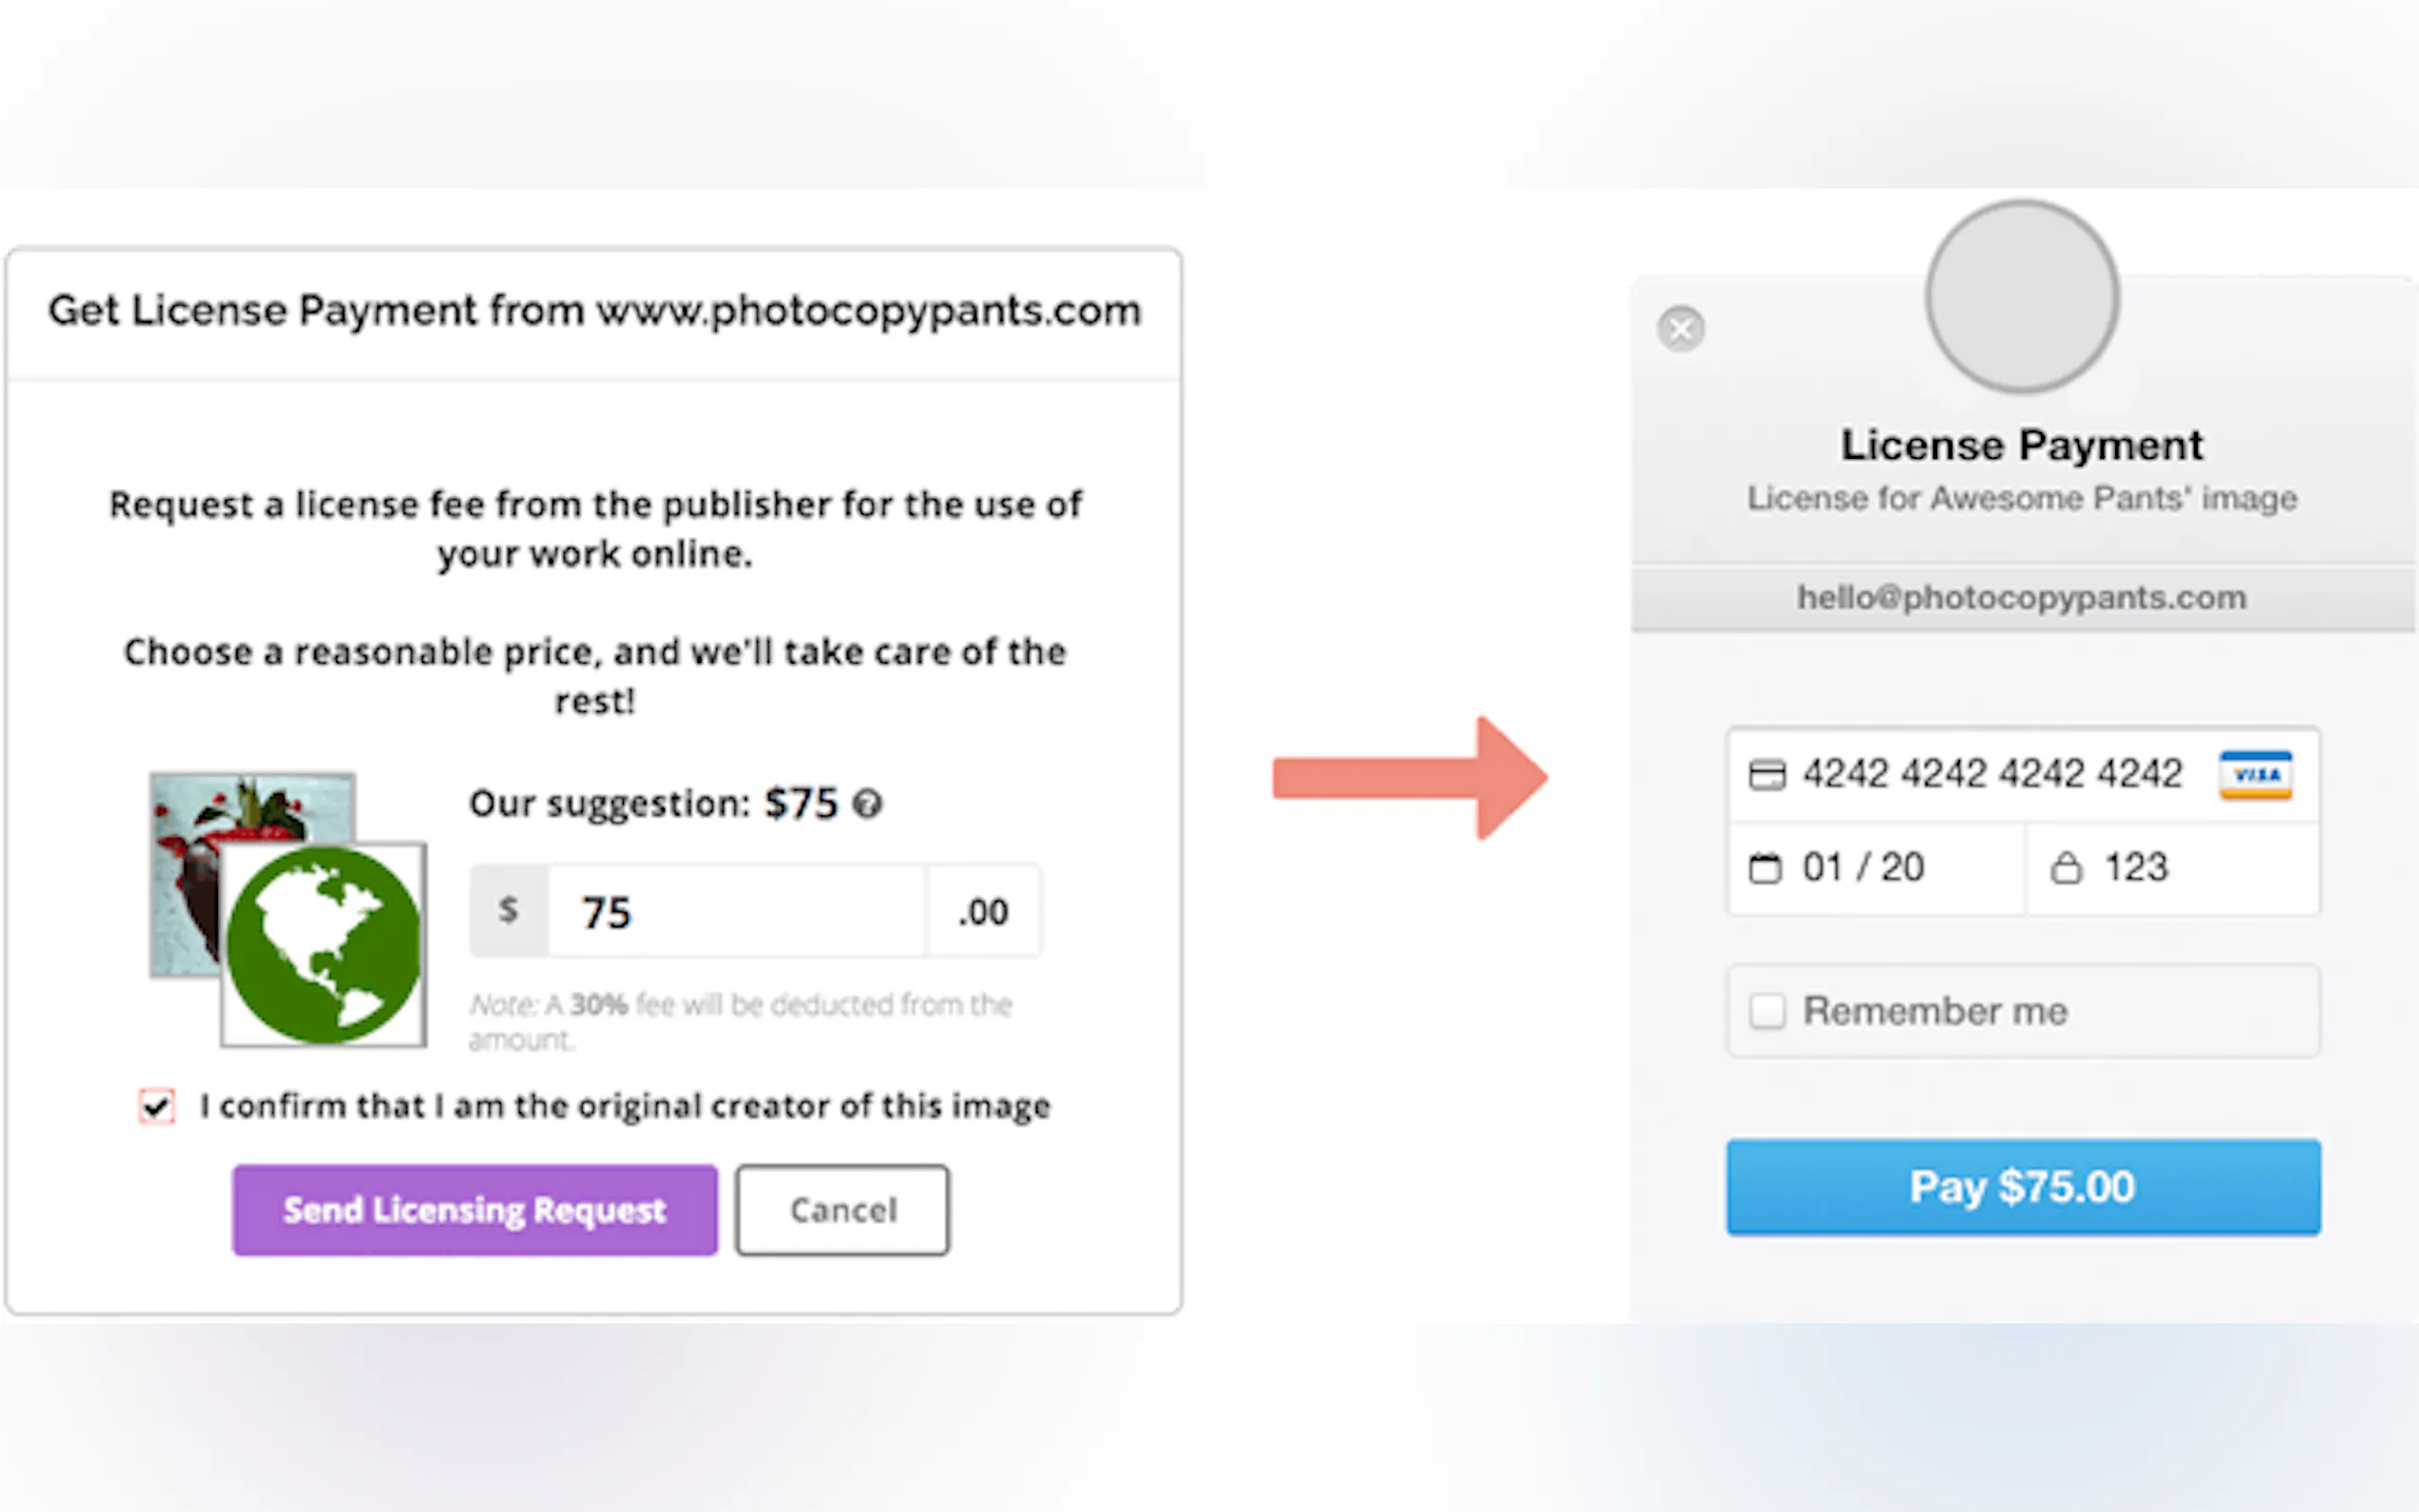This screenshot has height=1512, width=2419.
Task: Click the Visa card brand icon
Action: (2255, 775)
